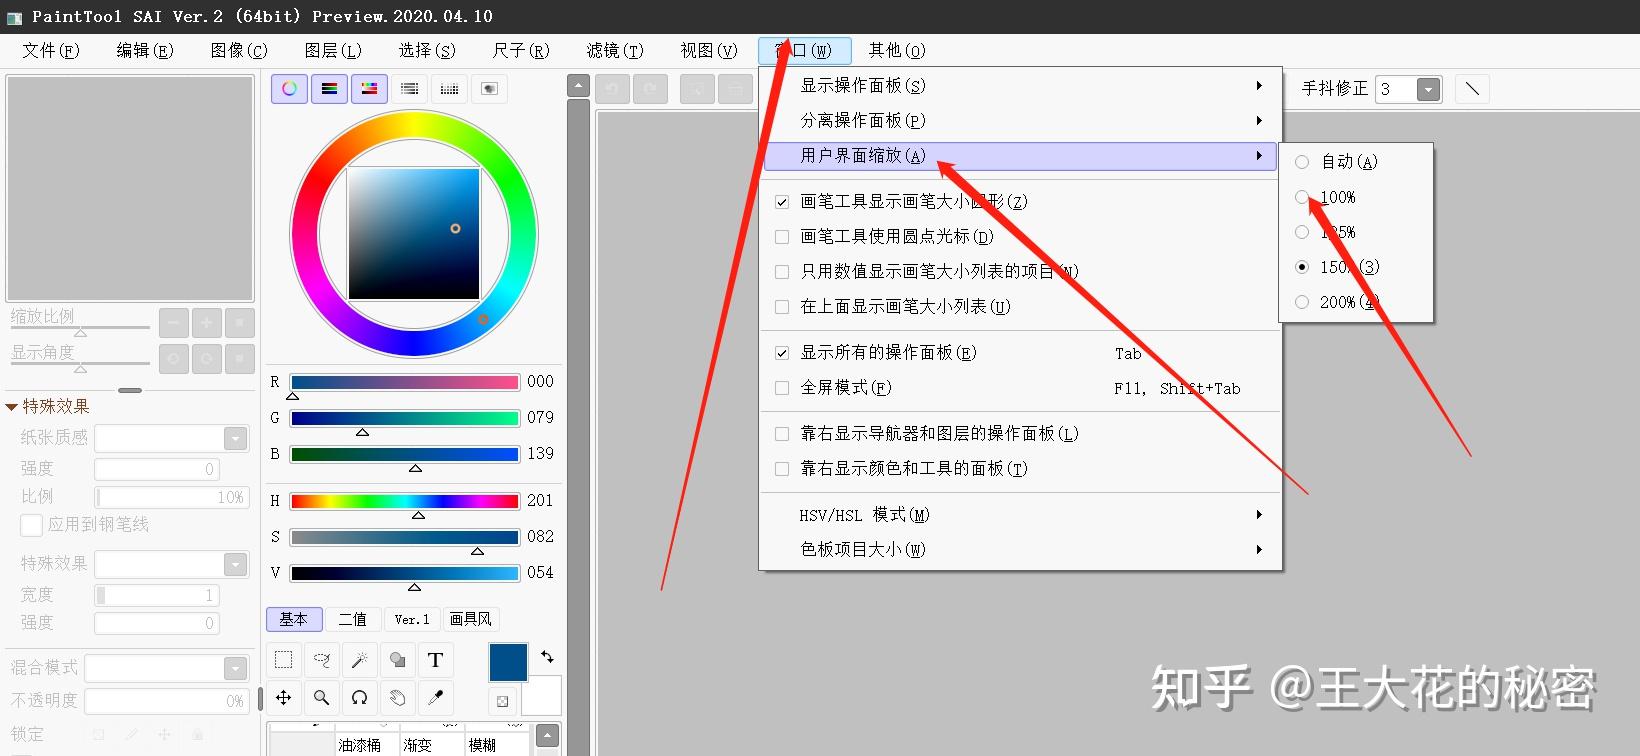The image size is (1640, 756).
Task: Show the scratchpad panel icon
Action: (489, 89)
